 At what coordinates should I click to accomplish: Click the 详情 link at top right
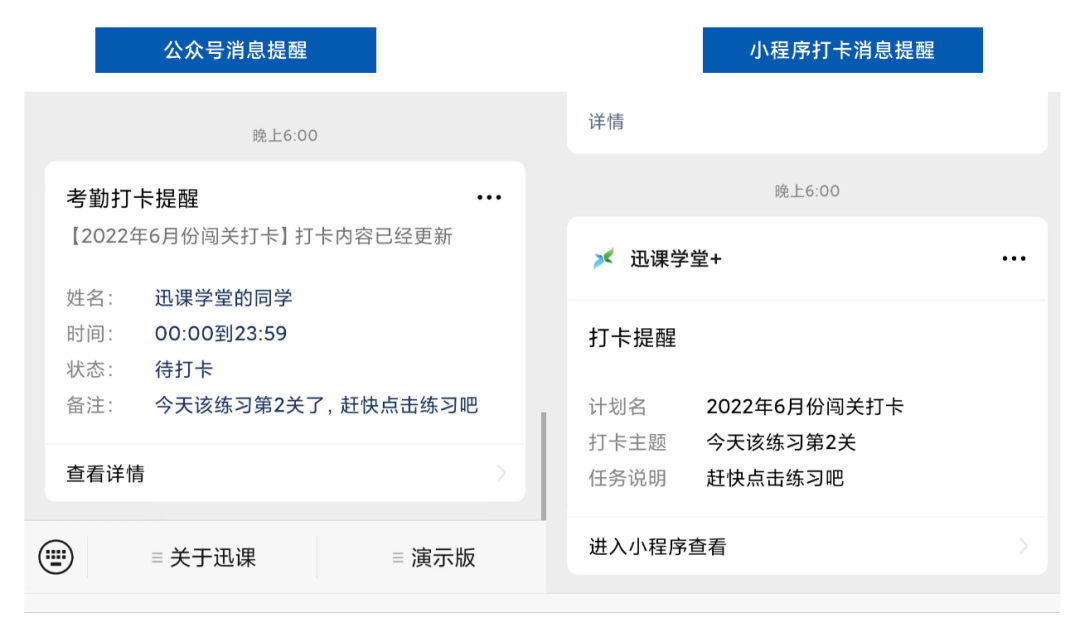coord(605,121)
